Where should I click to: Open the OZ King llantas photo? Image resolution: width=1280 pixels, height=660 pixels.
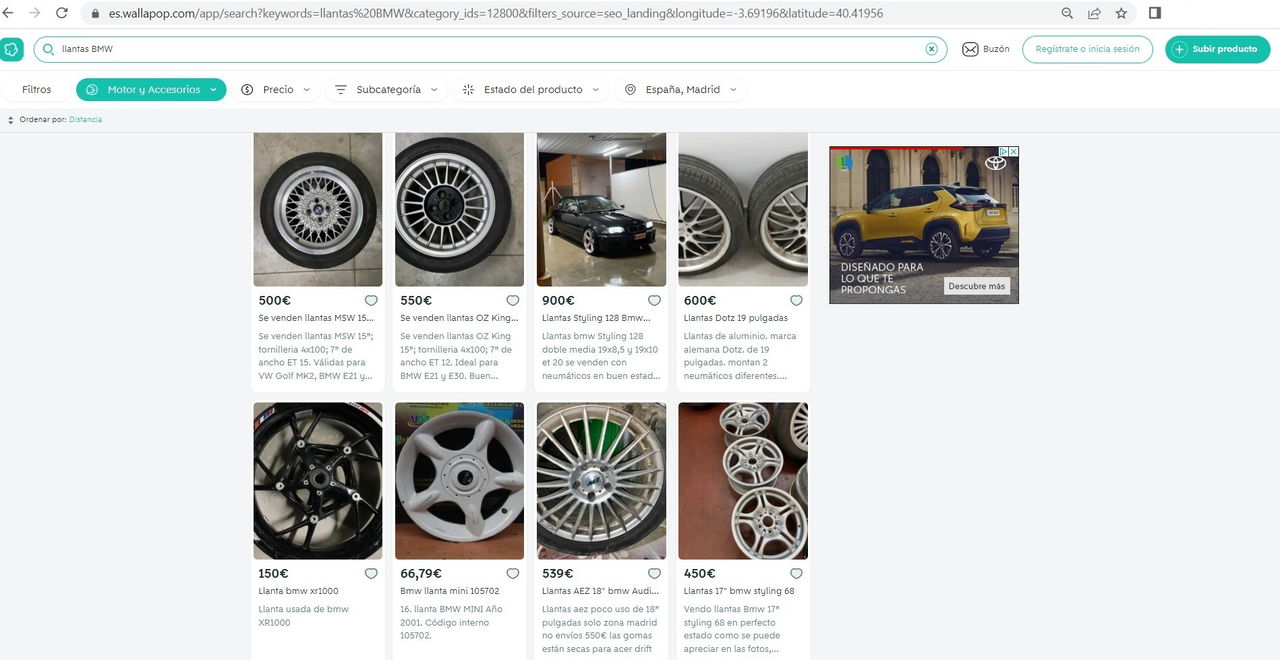click(459, 210)
